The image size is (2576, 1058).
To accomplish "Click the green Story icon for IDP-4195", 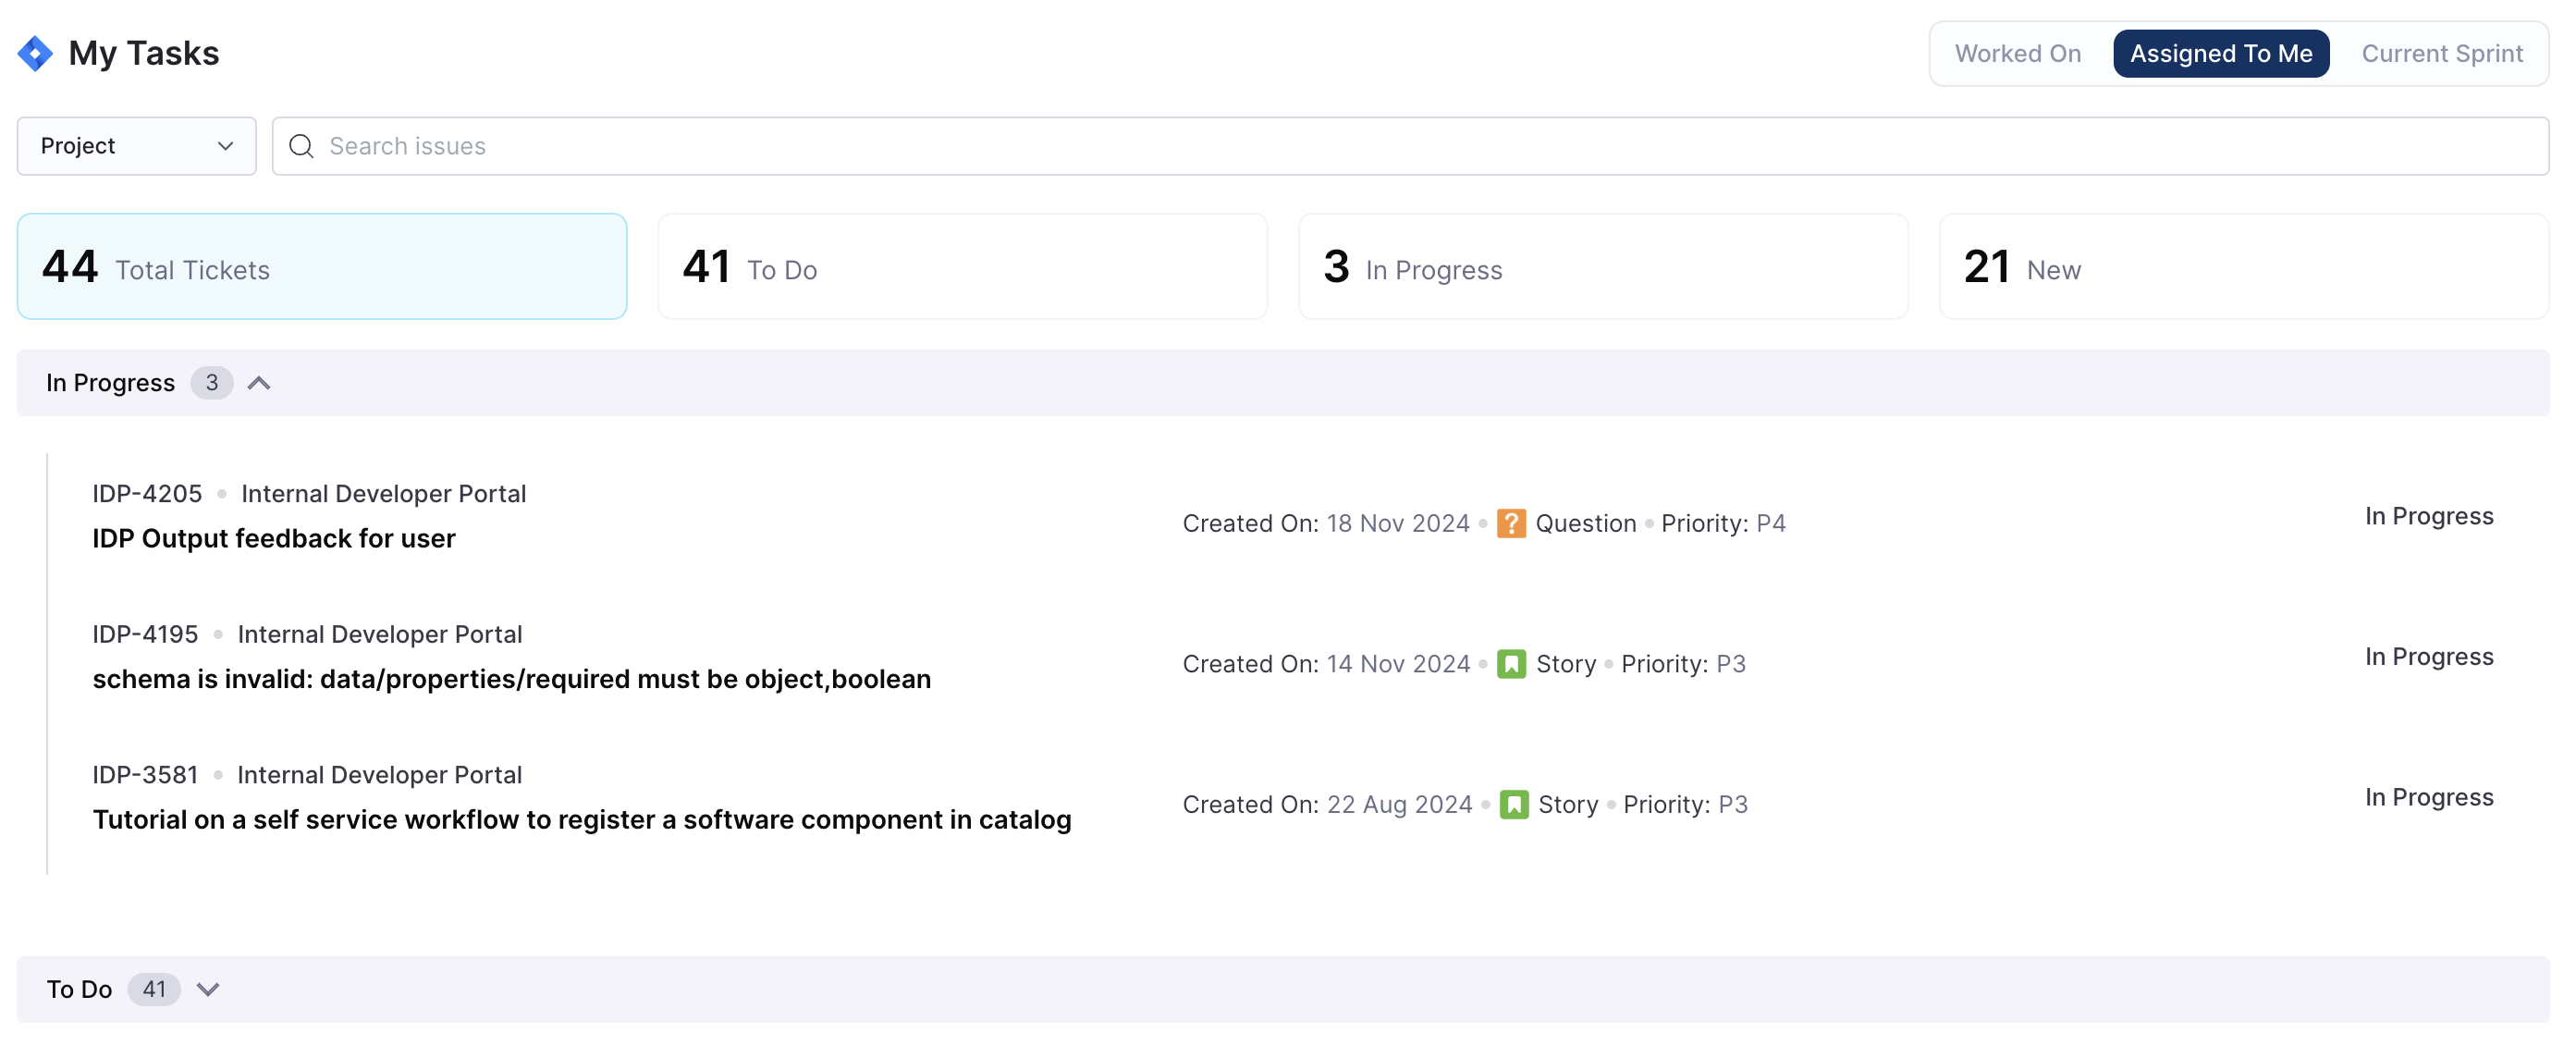I will (x=1510, y=664).
